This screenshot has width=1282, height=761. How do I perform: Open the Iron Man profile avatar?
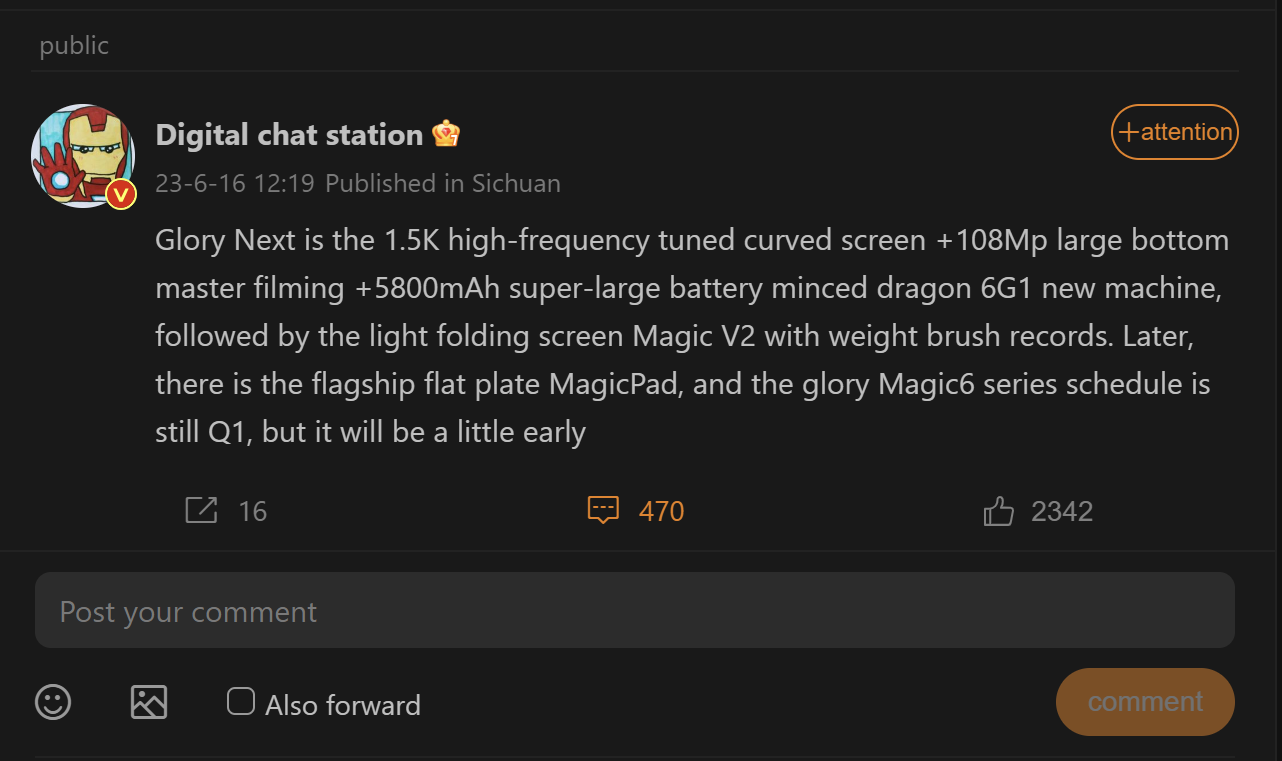point(82,155)
